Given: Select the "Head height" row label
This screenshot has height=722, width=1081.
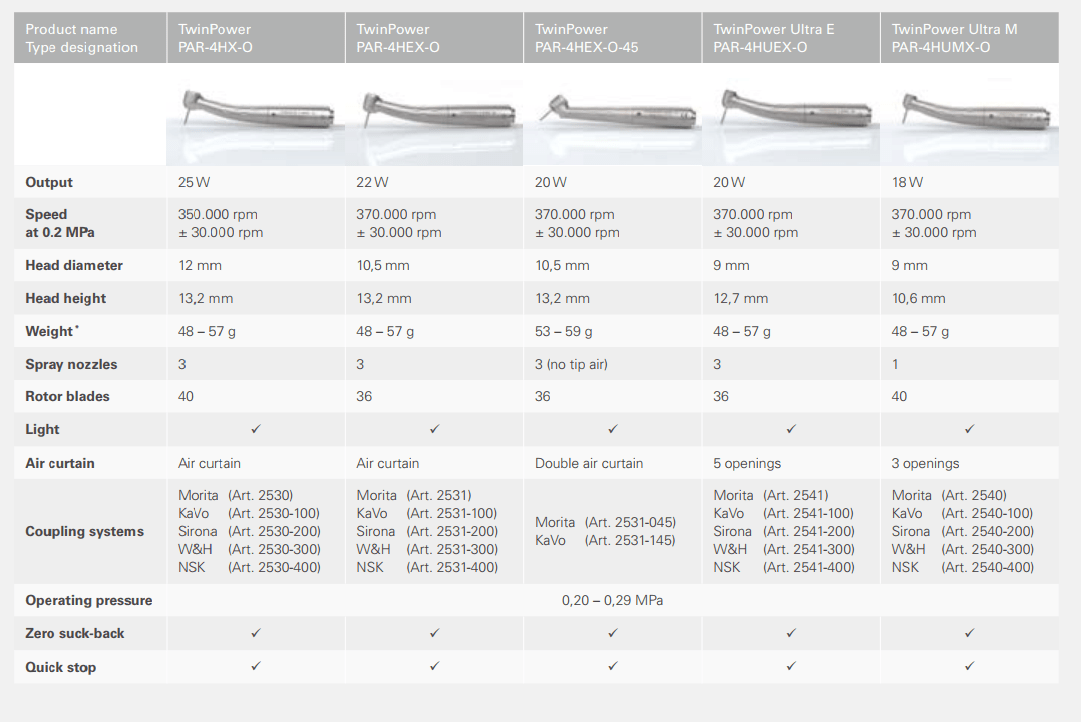Looking at the screenshot, I should (x=65, y=299).
